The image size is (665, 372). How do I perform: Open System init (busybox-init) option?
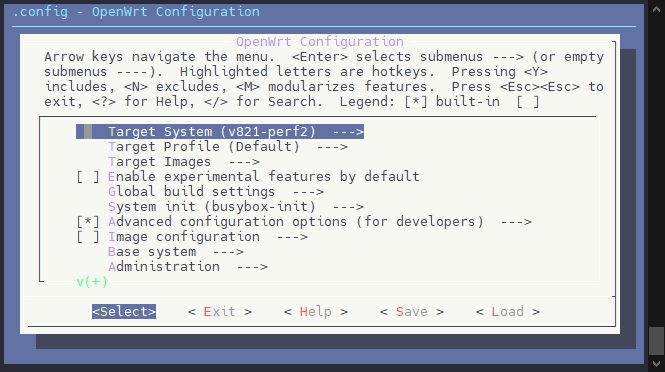coord(236,207)
